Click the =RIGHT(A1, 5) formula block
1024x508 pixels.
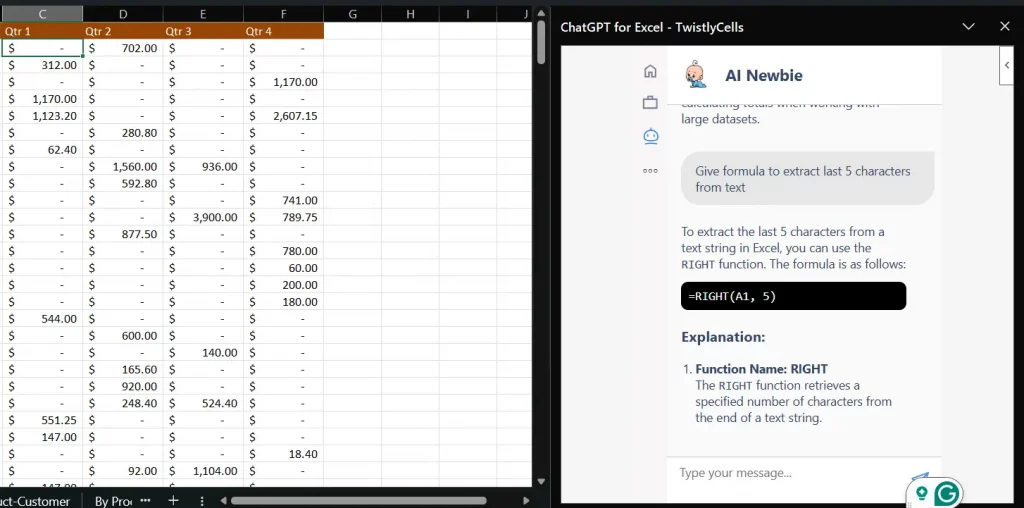793,296
